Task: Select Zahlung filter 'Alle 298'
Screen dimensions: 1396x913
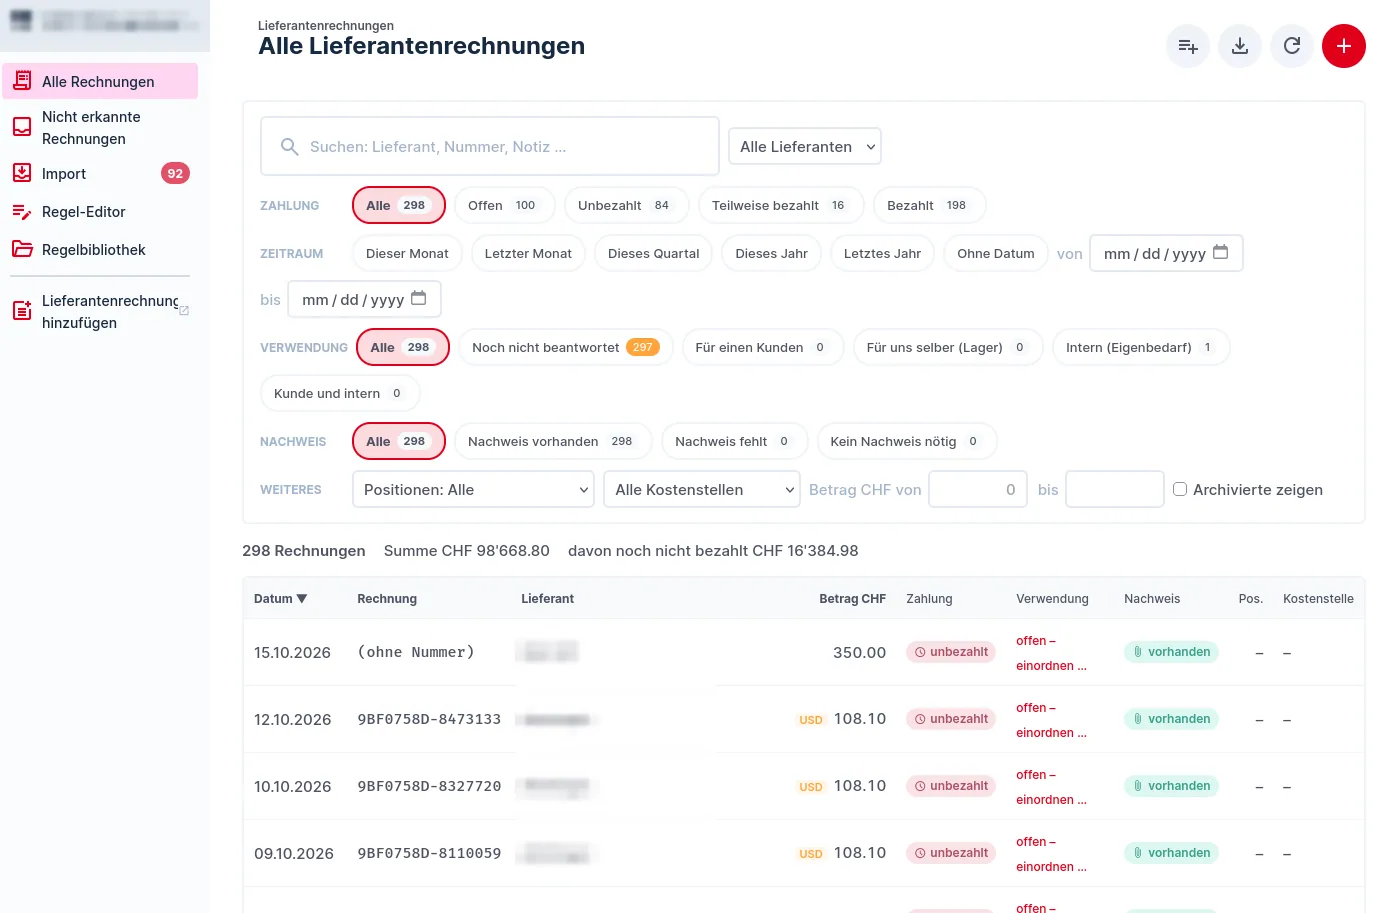Action: 399,205
